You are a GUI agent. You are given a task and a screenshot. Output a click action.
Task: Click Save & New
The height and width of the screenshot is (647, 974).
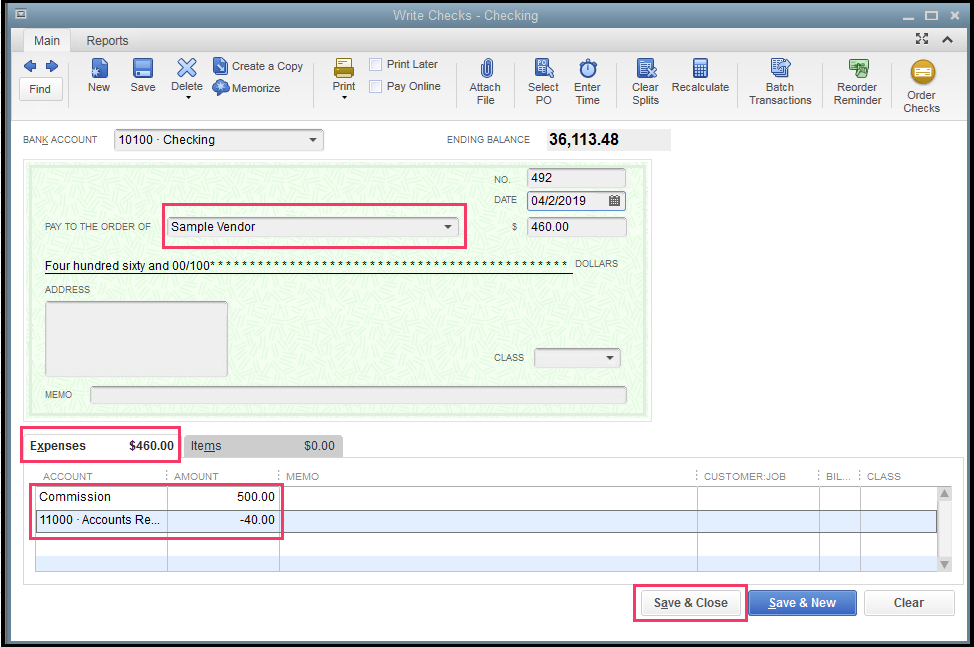(802, 603)
